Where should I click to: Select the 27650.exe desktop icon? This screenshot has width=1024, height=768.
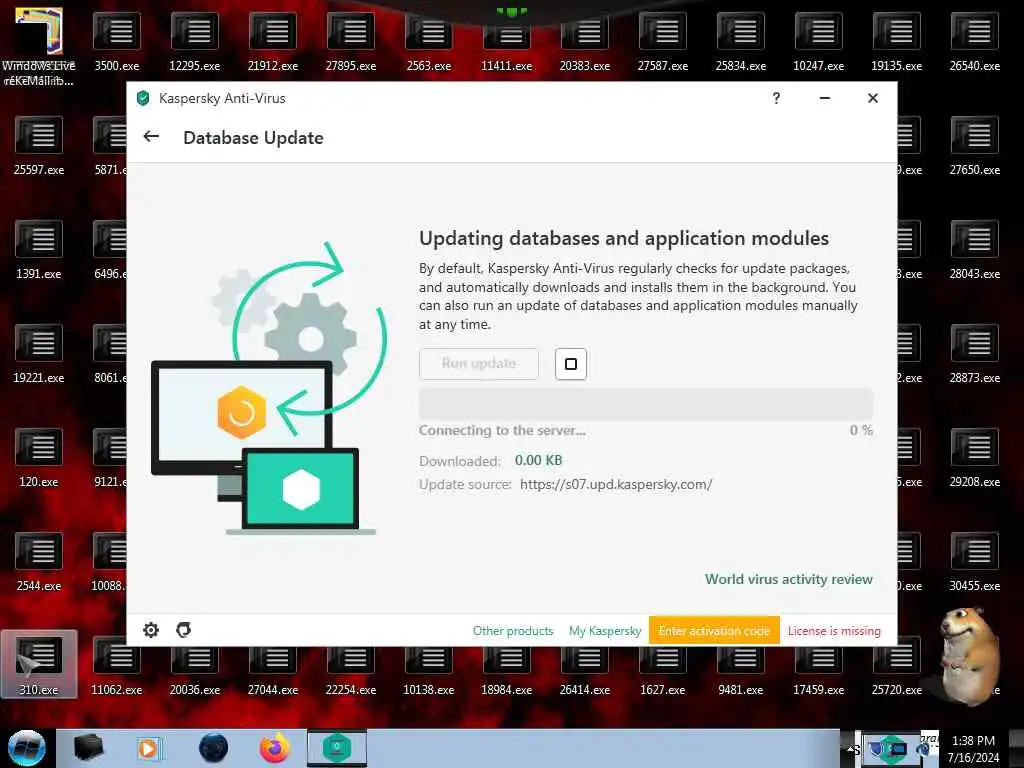[x=974, y=147]
